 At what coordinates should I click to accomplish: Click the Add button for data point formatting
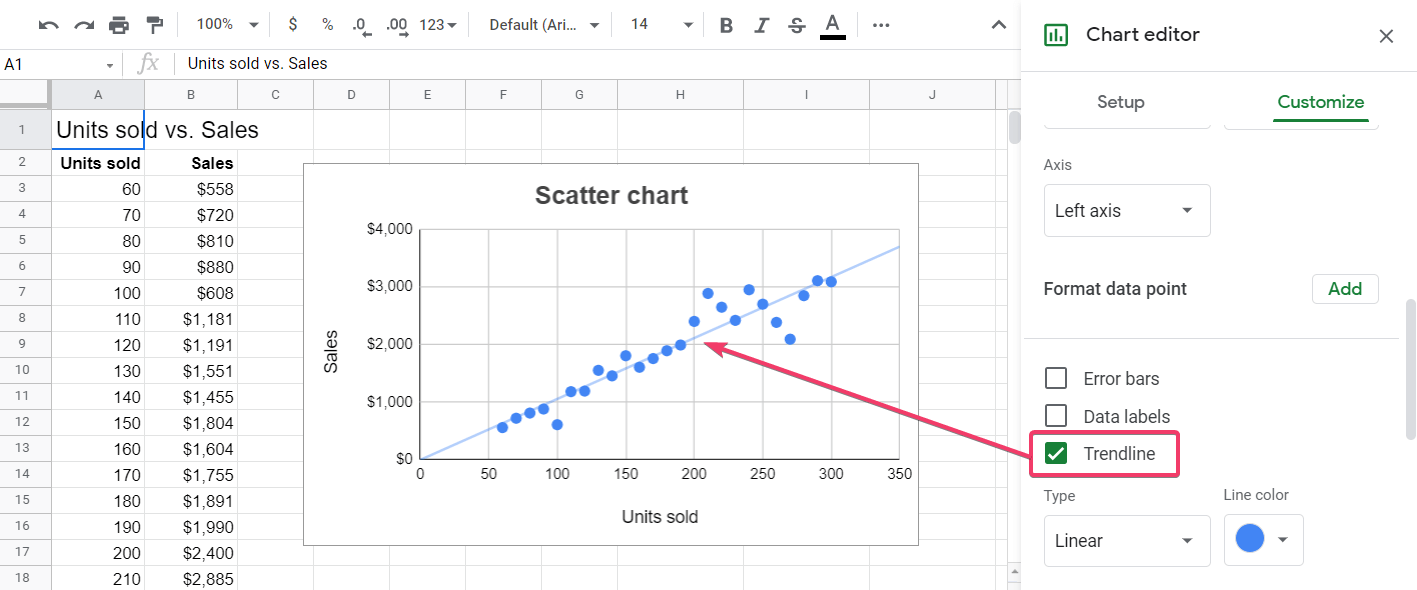coord(1345,288)
